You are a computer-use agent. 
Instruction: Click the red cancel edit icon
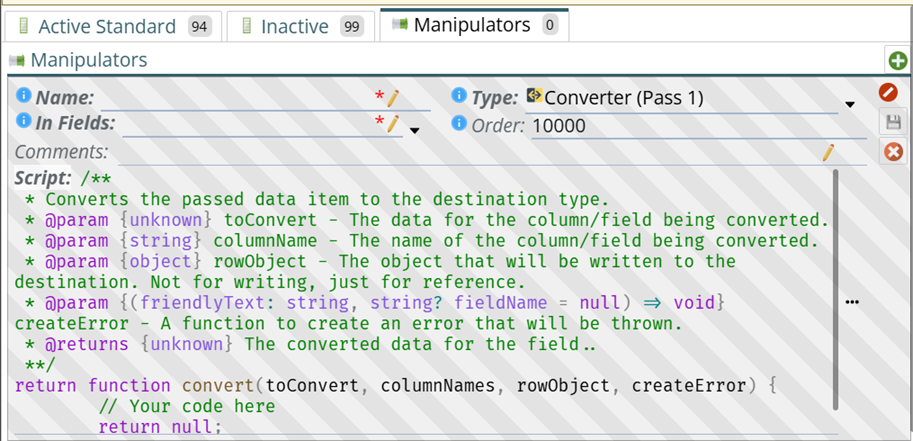click(x=889, y=92)
